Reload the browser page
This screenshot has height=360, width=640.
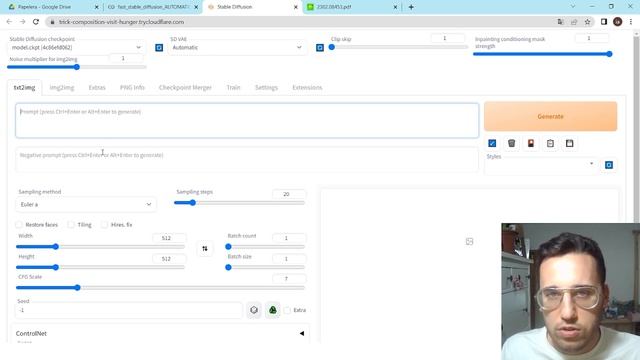click(36, 22)
